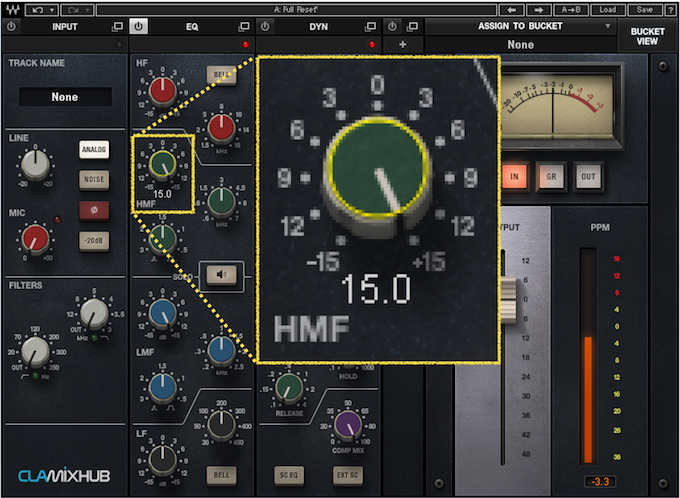Toggle the EQ section power button
The image size is (680, 498).
click(138, 26)
